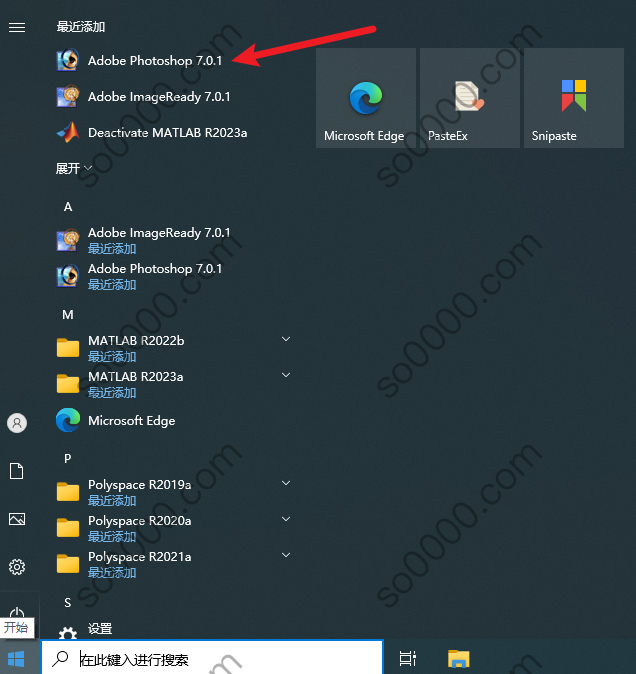Expand the recently added list via 展开

(74, 168)
